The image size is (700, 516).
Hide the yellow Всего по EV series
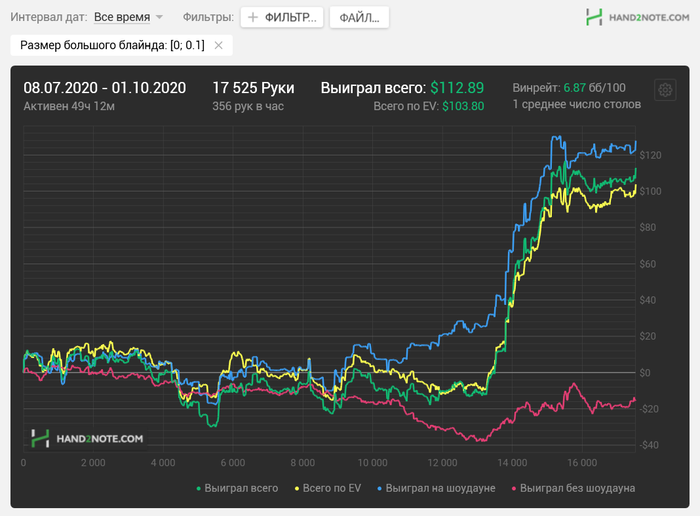[330, 488]
